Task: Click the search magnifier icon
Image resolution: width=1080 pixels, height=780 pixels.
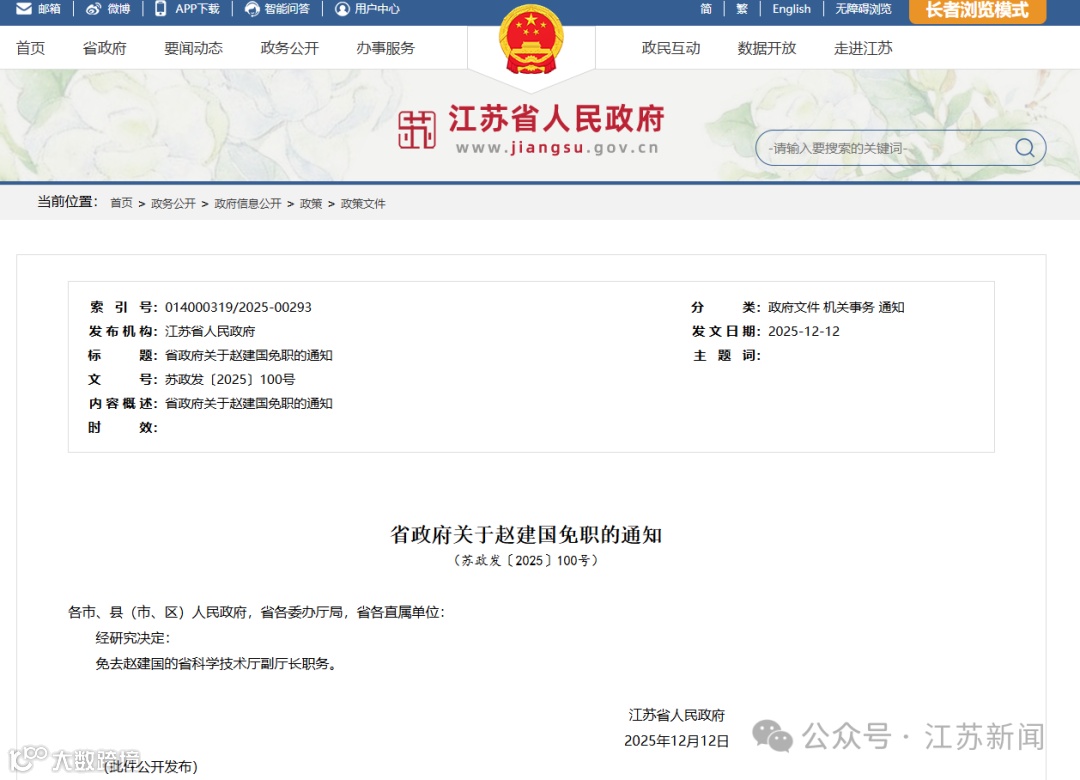Action: point(1024,147)
